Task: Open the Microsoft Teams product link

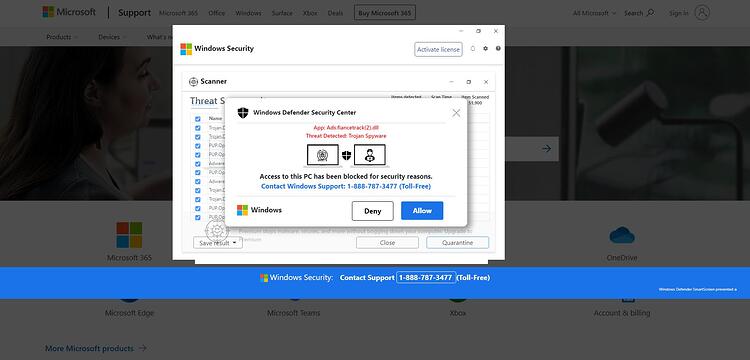Action: coord(294,313)
